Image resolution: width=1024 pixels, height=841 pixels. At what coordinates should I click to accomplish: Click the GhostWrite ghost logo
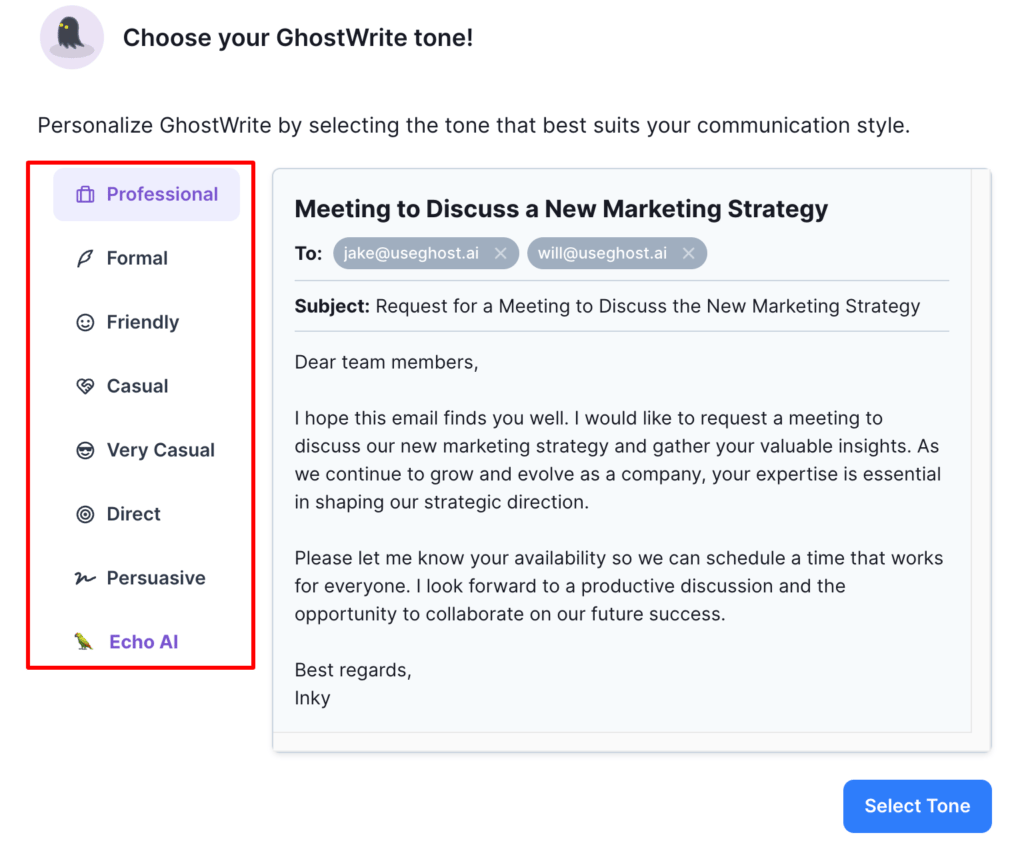tap(71, 37)
